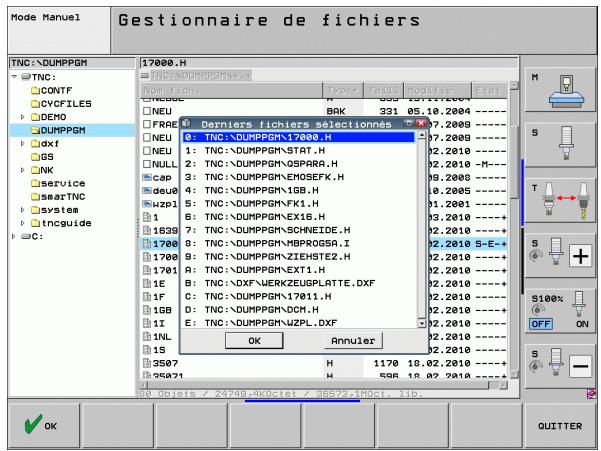The height and width of the screenshot is (451, 601).
Task: Click the QUITTER soft key
Action: [x=560, y=425]
